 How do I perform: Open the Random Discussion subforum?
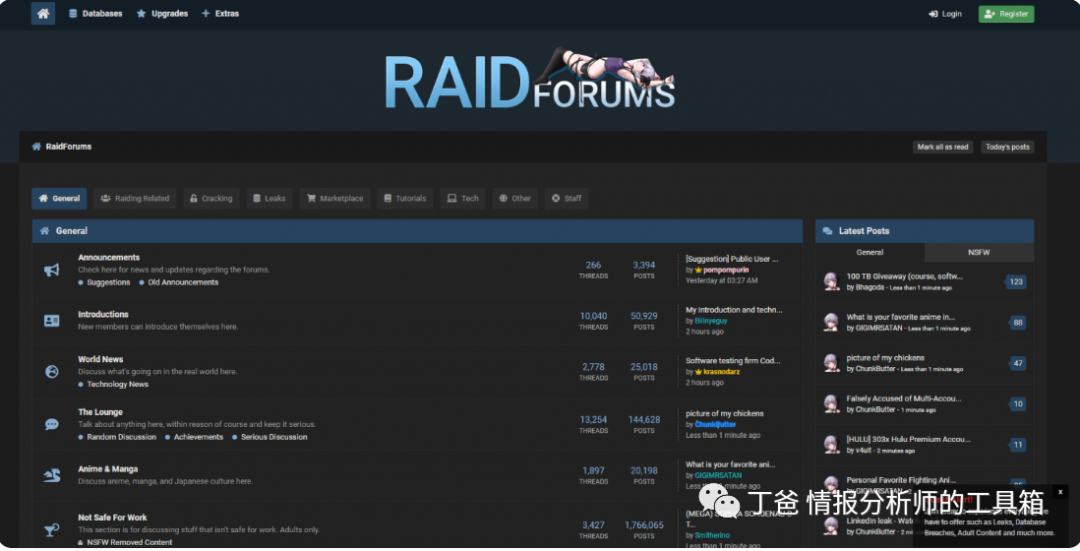click(121, 437)
